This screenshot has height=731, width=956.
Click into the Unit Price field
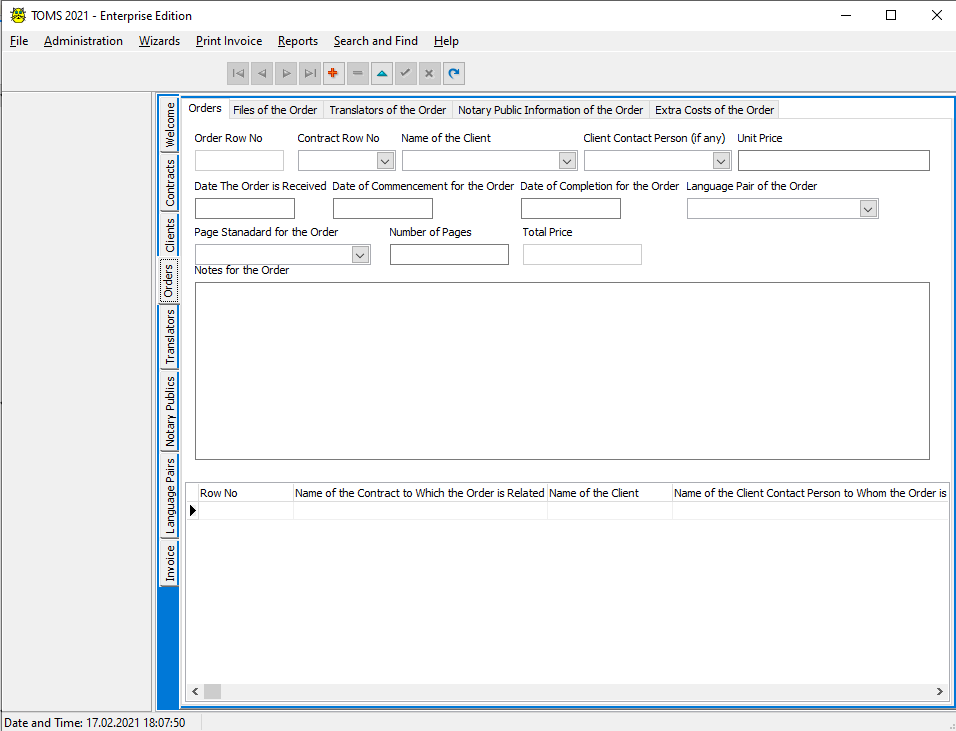coord(833,161)
